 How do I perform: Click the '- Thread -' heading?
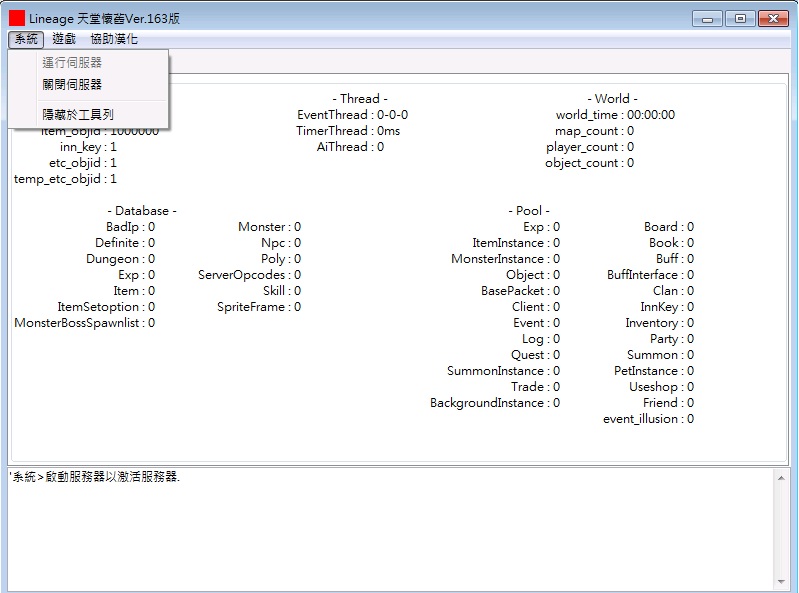(360, 98)
